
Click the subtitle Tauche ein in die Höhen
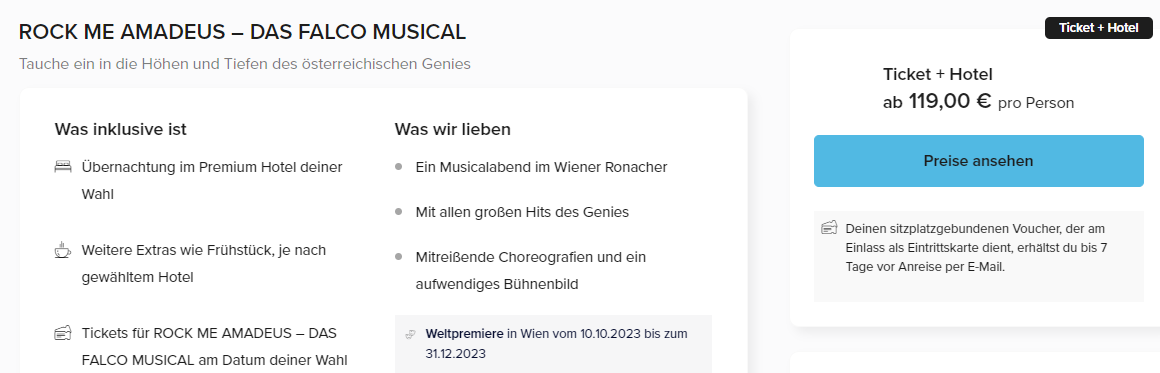coord(245,64)
